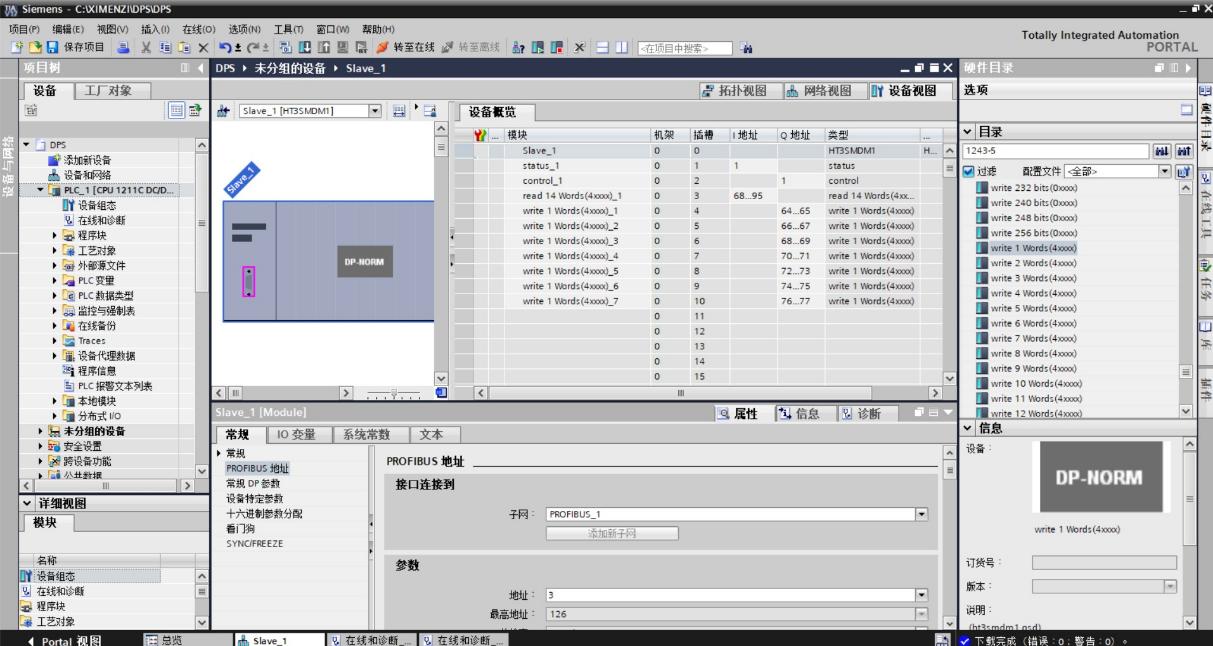The image size is (1213, 646).
Task: Switch to 系统常数 properties tab
Action: (369, 434)
